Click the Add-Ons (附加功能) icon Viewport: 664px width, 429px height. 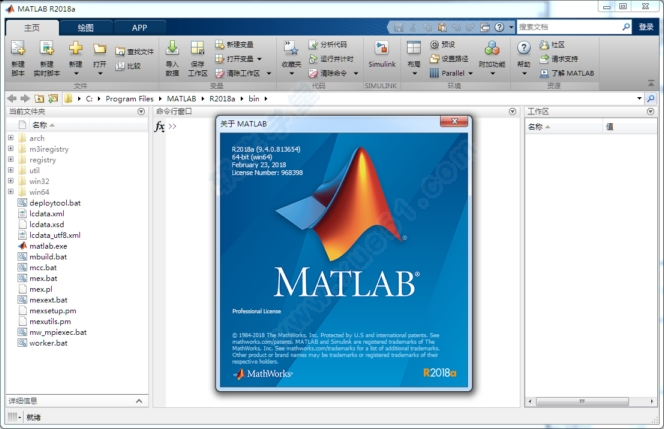click(x=492, y=48)
